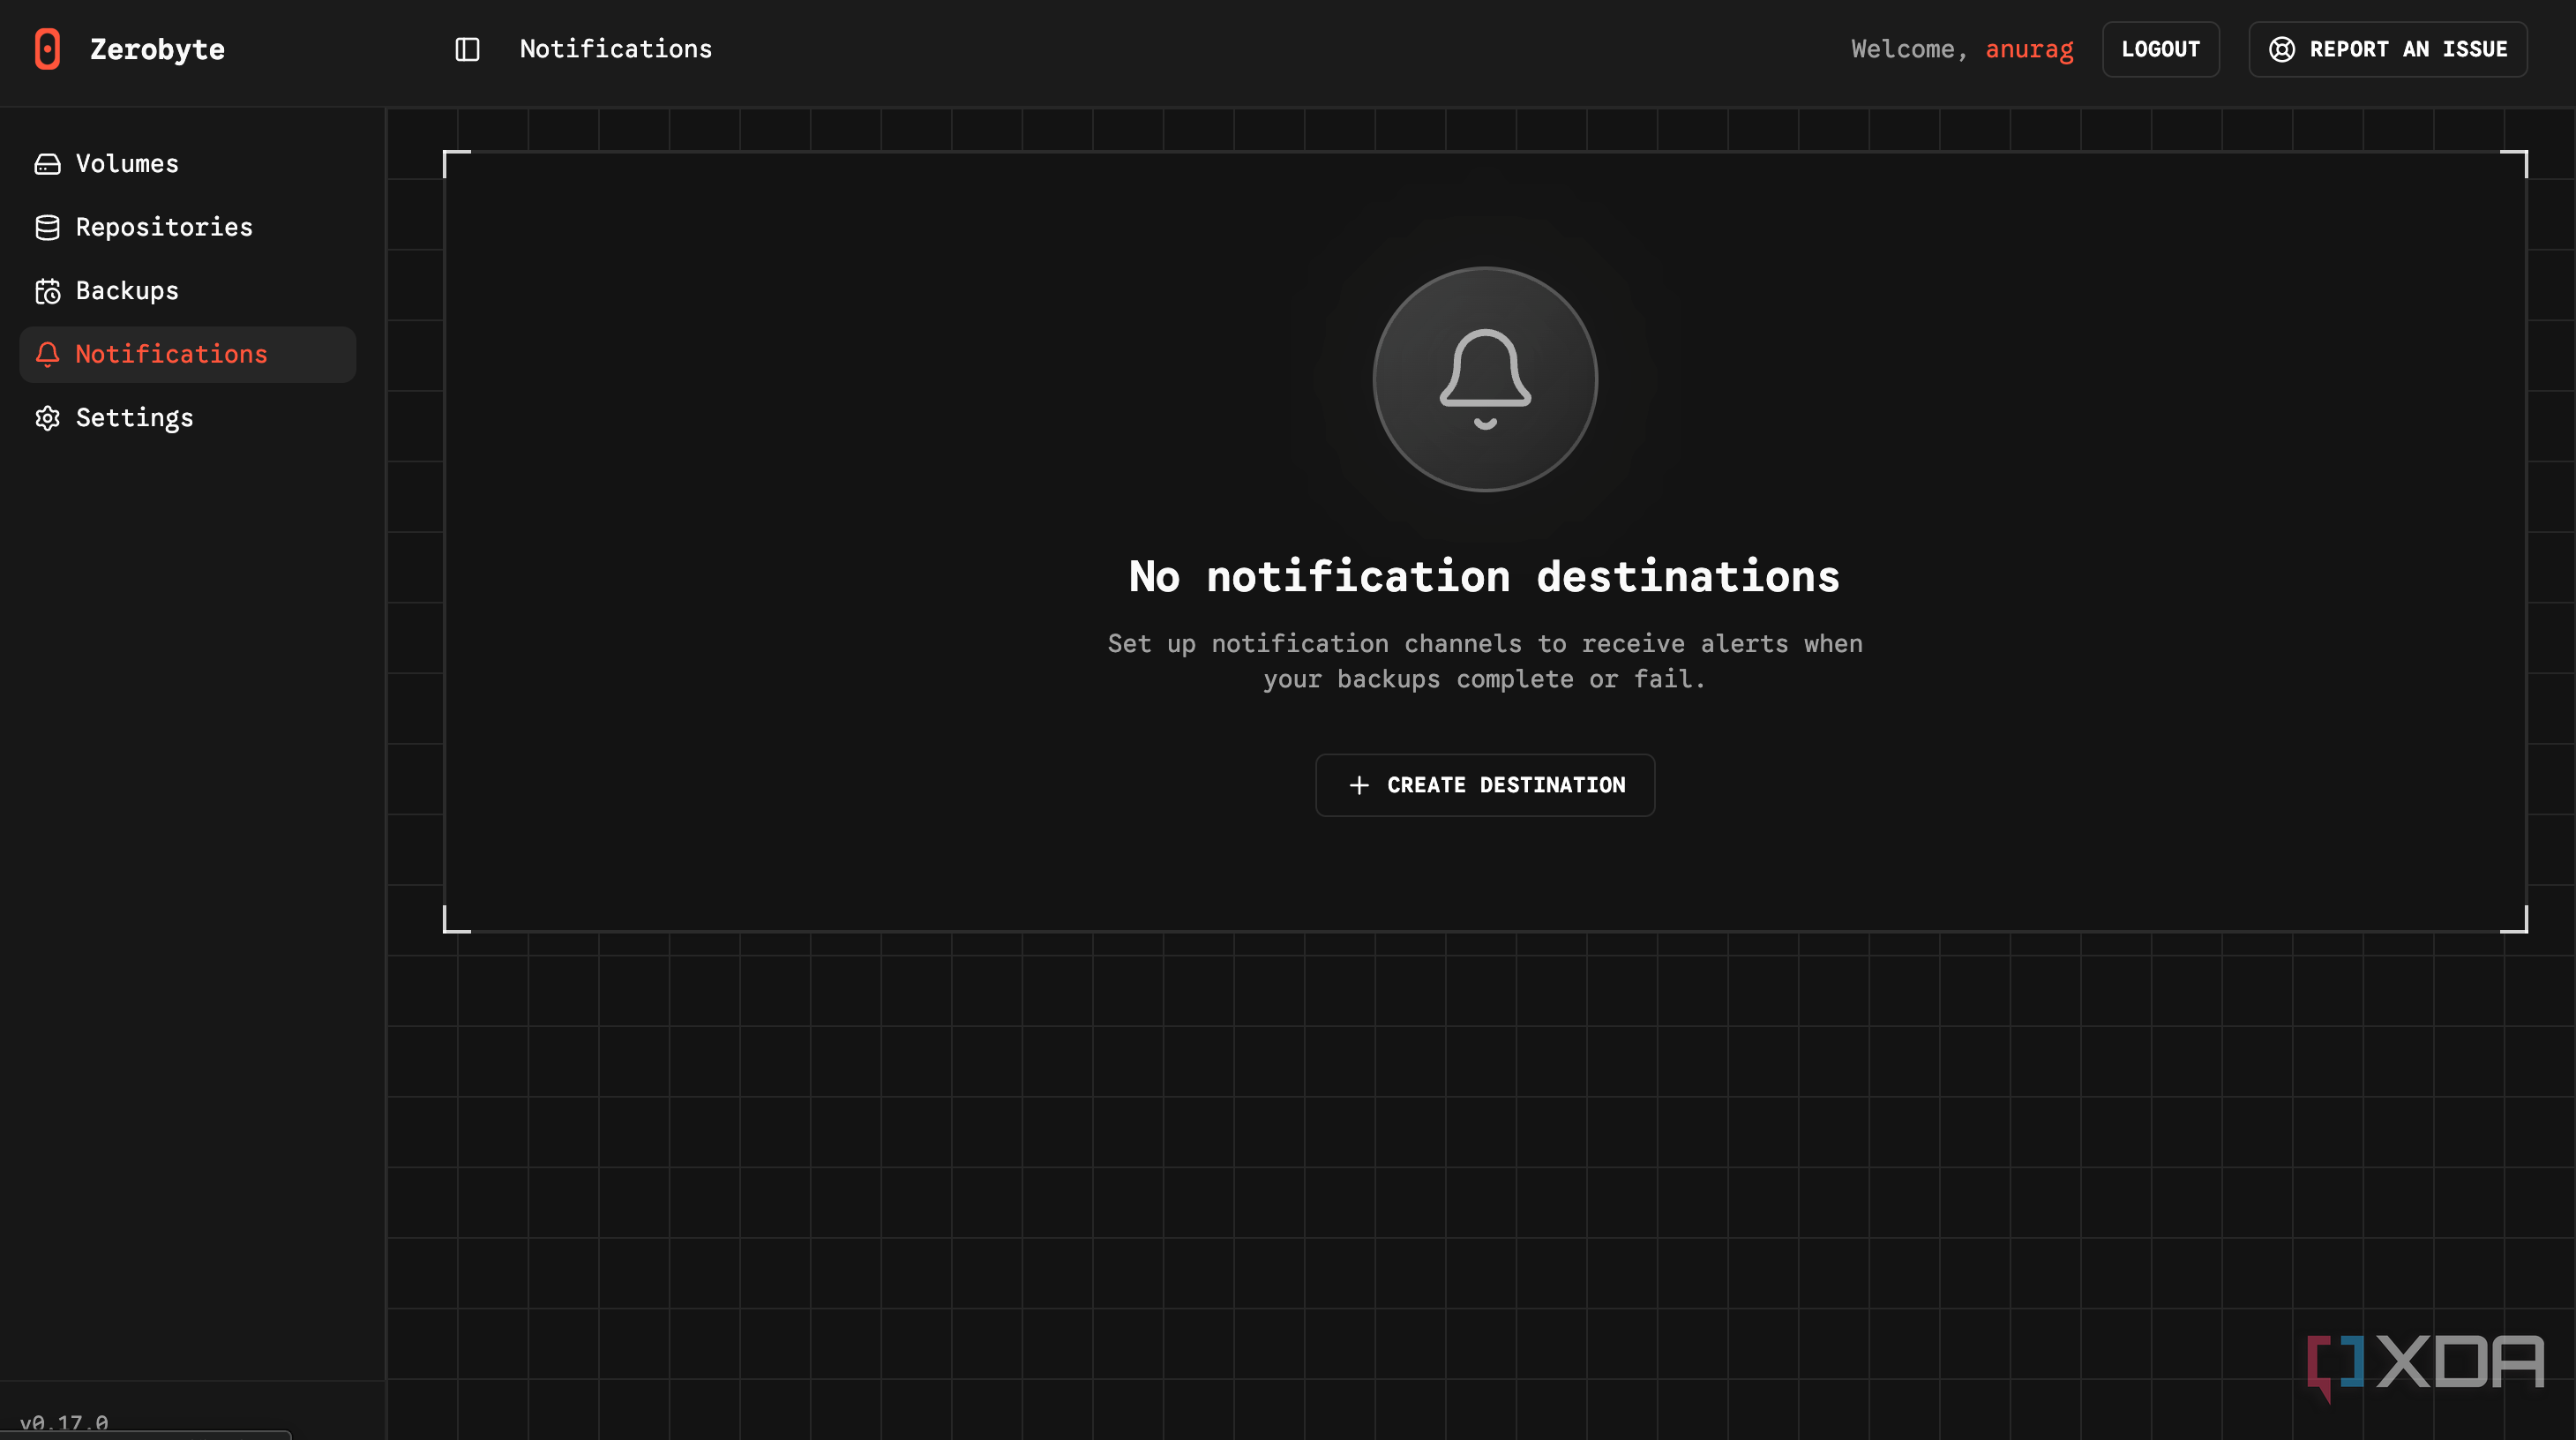Click the LOGOUT button

tap(2160, 49)
